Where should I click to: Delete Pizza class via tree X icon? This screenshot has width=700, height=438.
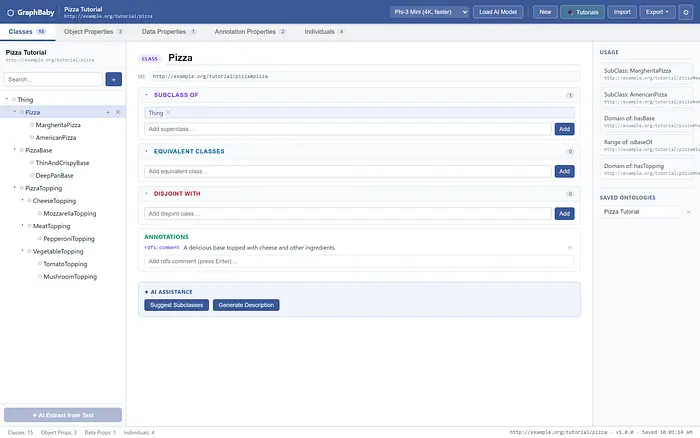click(118, 112)
